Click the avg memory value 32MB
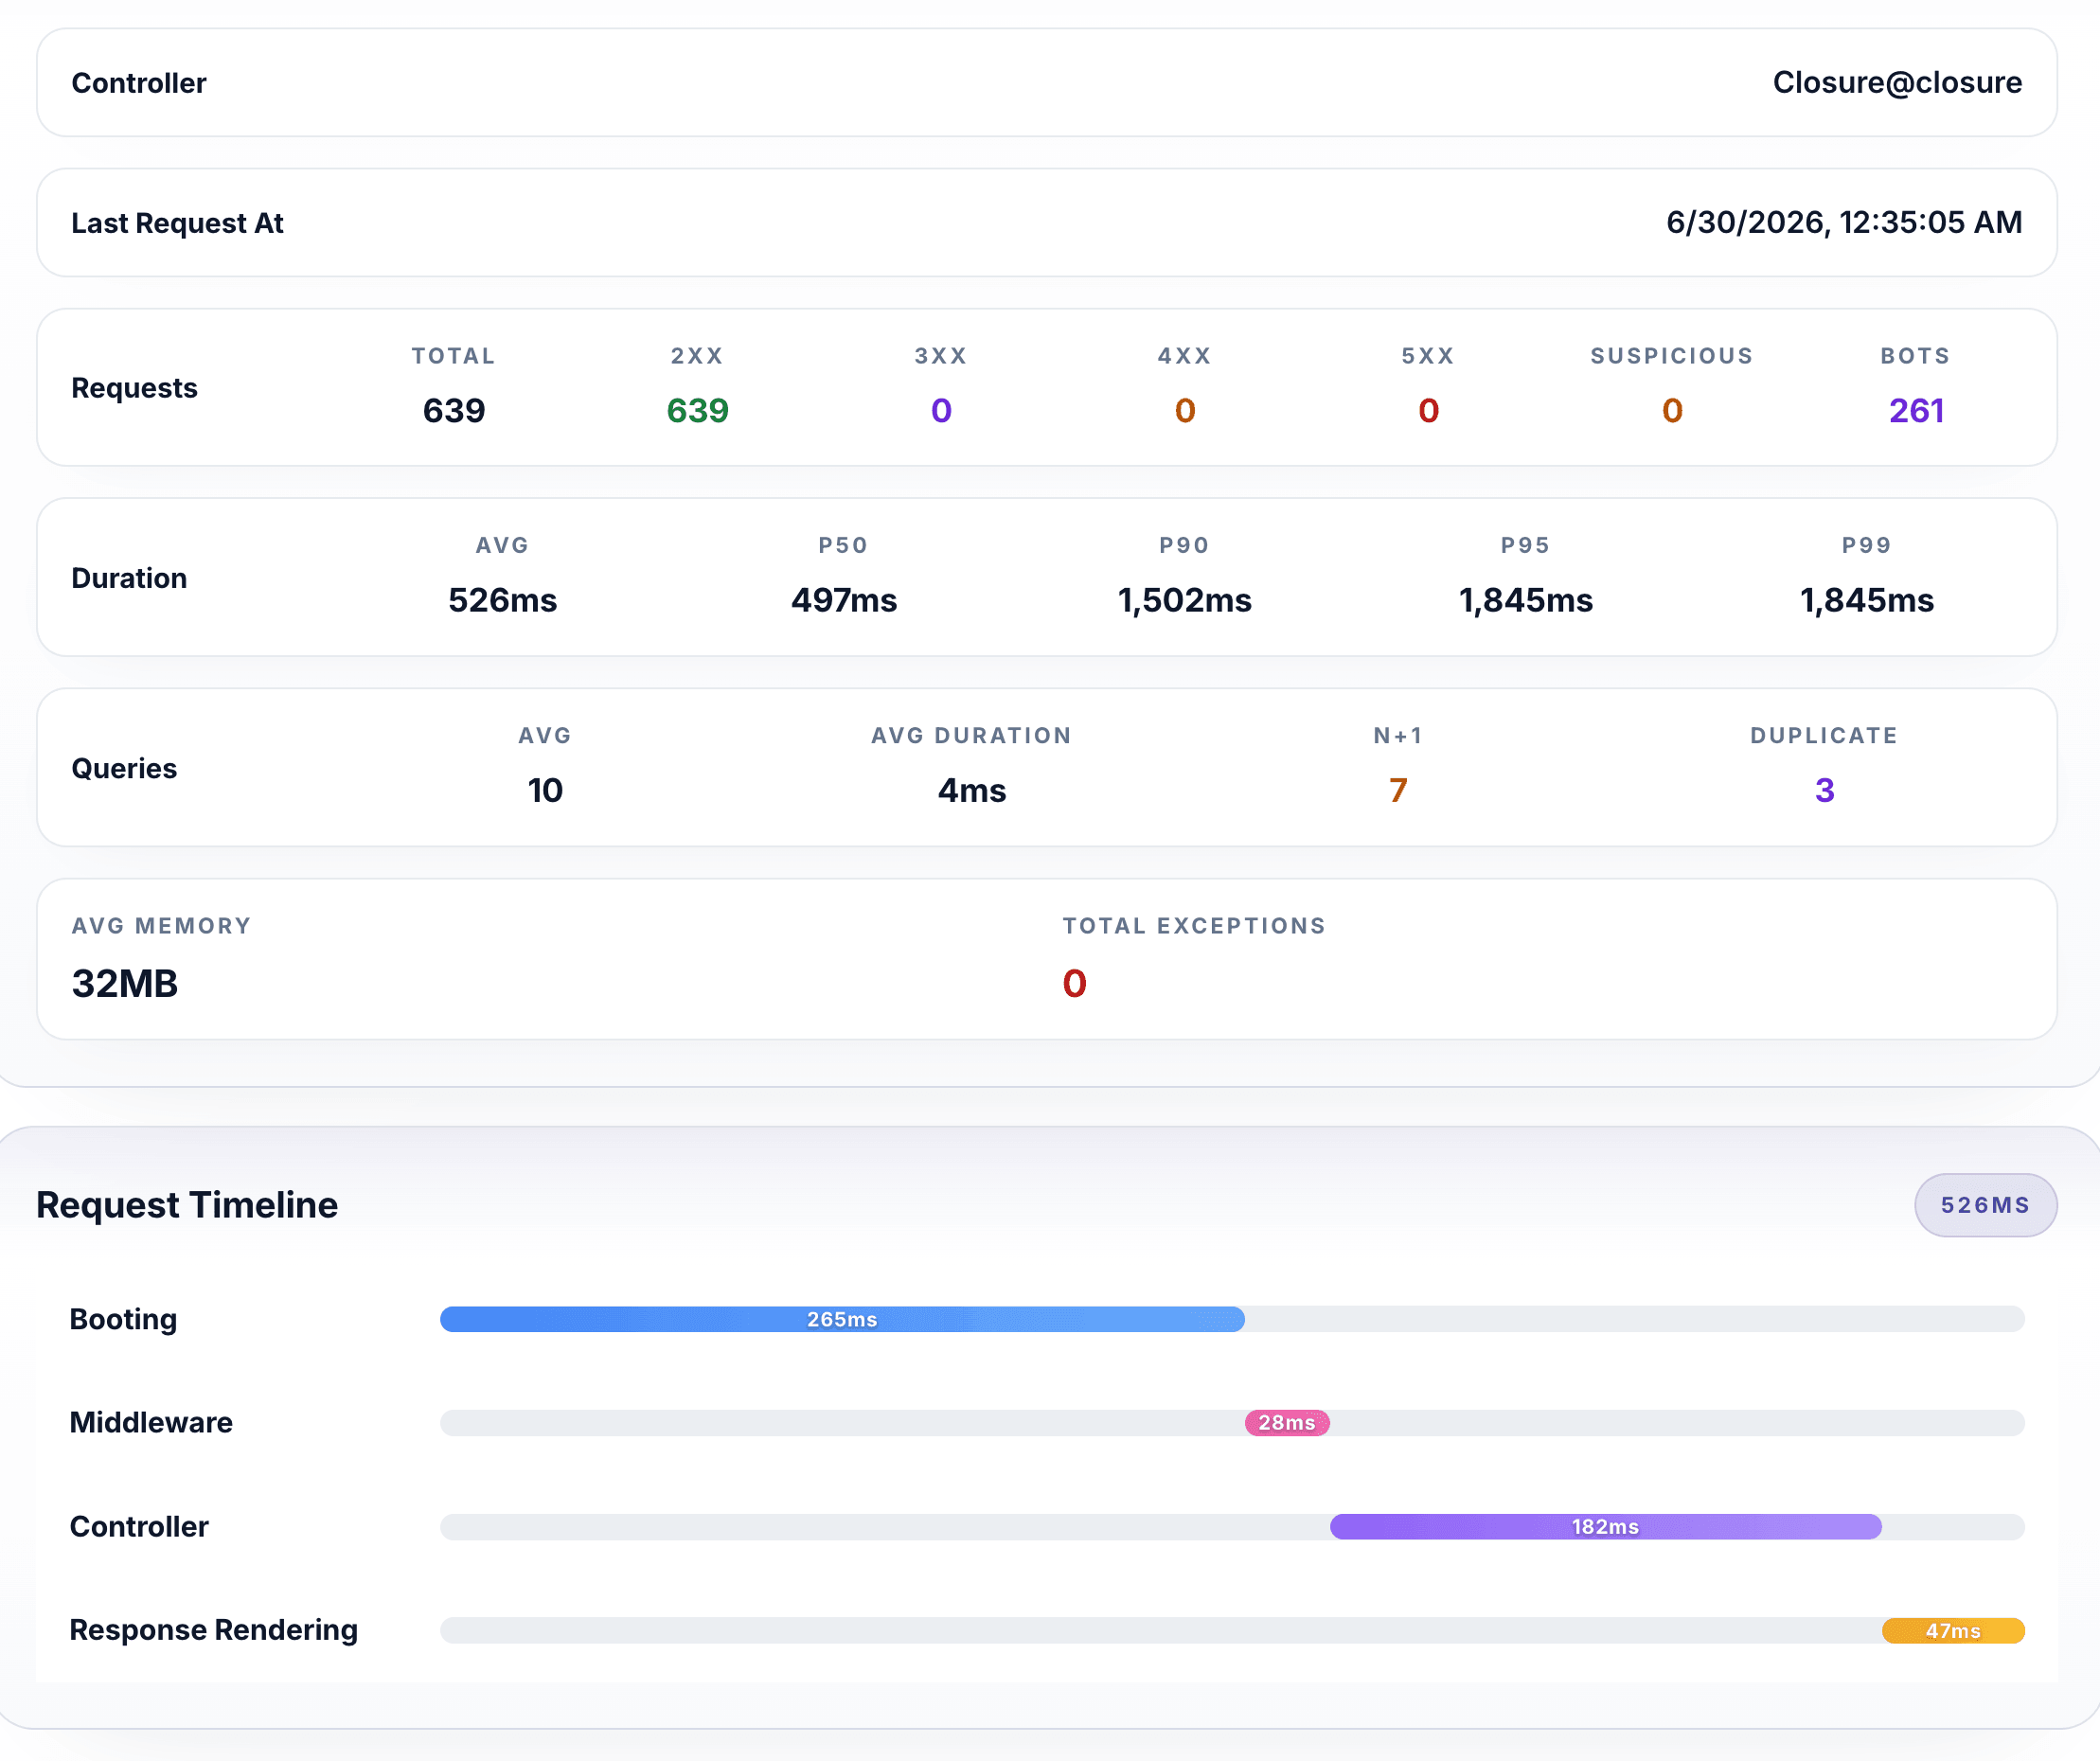Image resolution: width=2100 pixels, height=1761 pixels. coord(124,983)
